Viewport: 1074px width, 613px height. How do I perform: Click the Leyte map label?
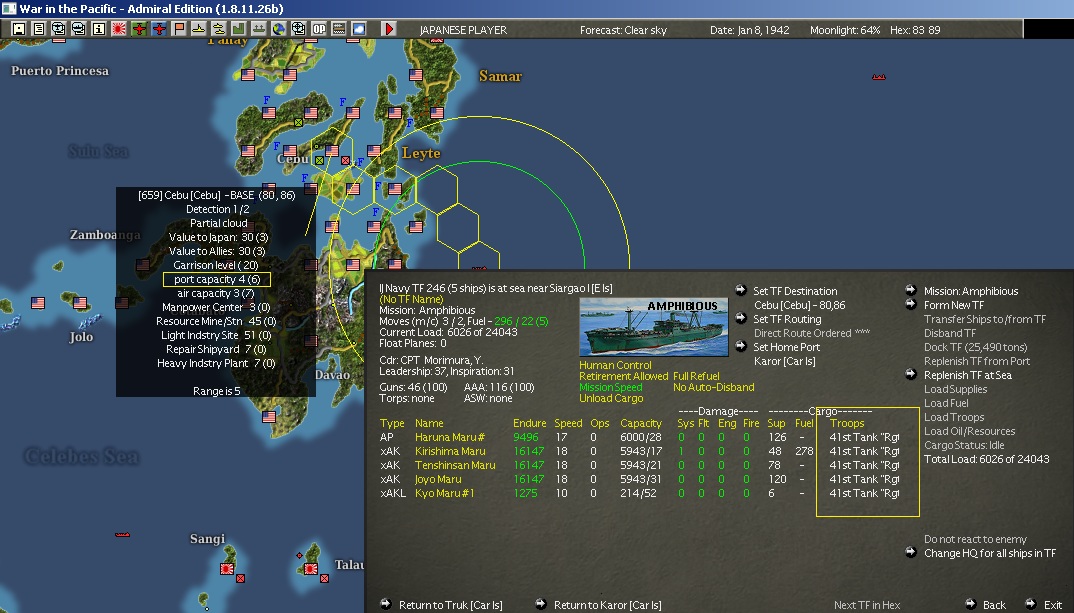click(x=421, y=153)
